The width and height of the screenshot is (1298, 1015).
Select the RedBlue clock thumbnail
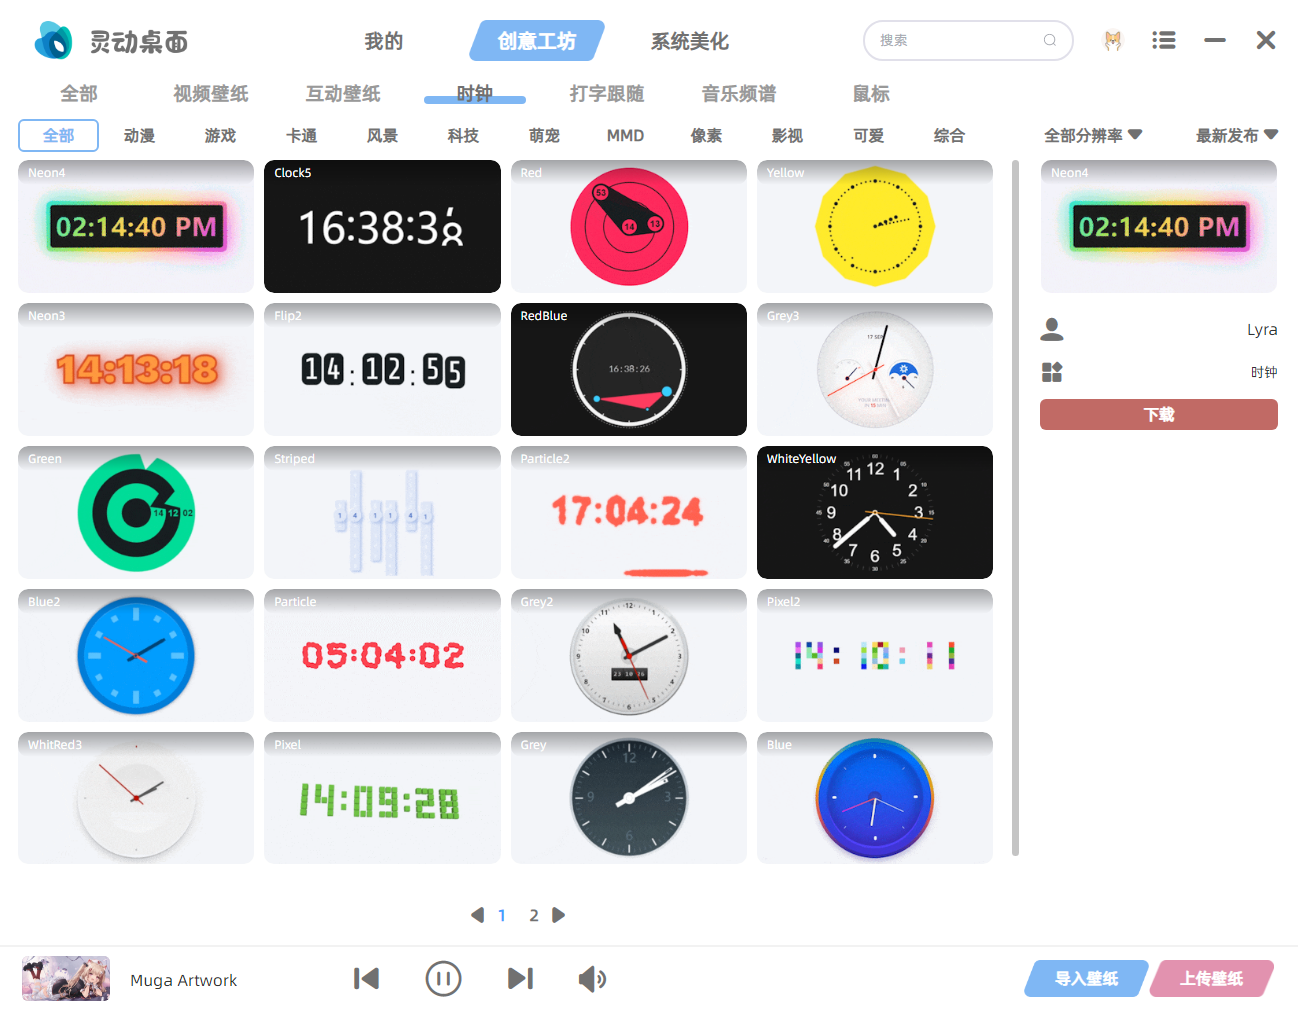point(629,370)
